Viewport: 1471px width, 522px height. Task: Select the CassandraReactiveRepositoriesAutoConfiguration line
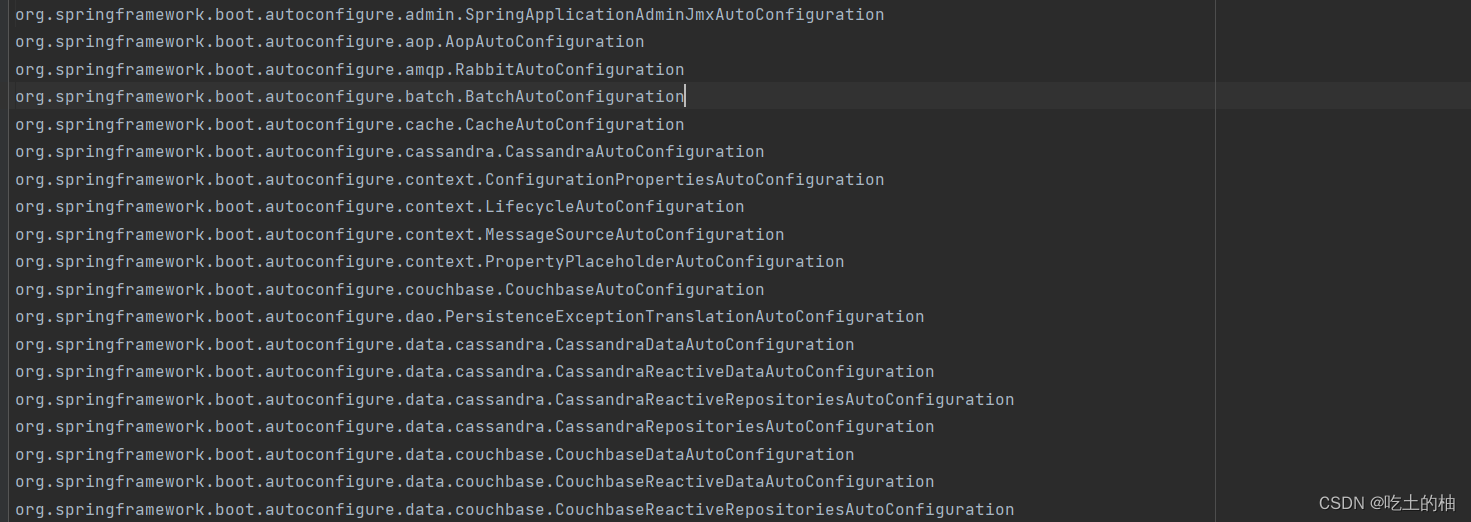coord(515,400)
